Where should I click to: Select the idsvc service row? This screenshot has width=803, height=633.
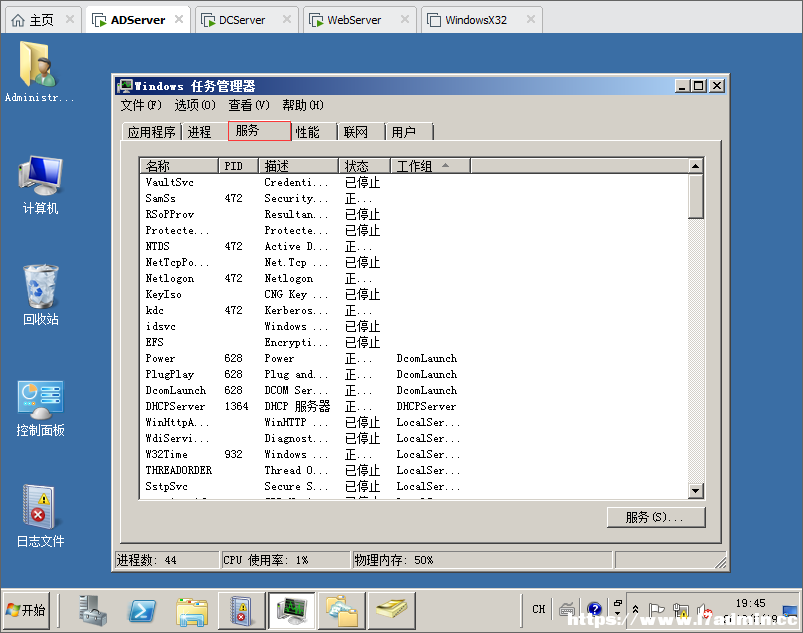(414, 326)
